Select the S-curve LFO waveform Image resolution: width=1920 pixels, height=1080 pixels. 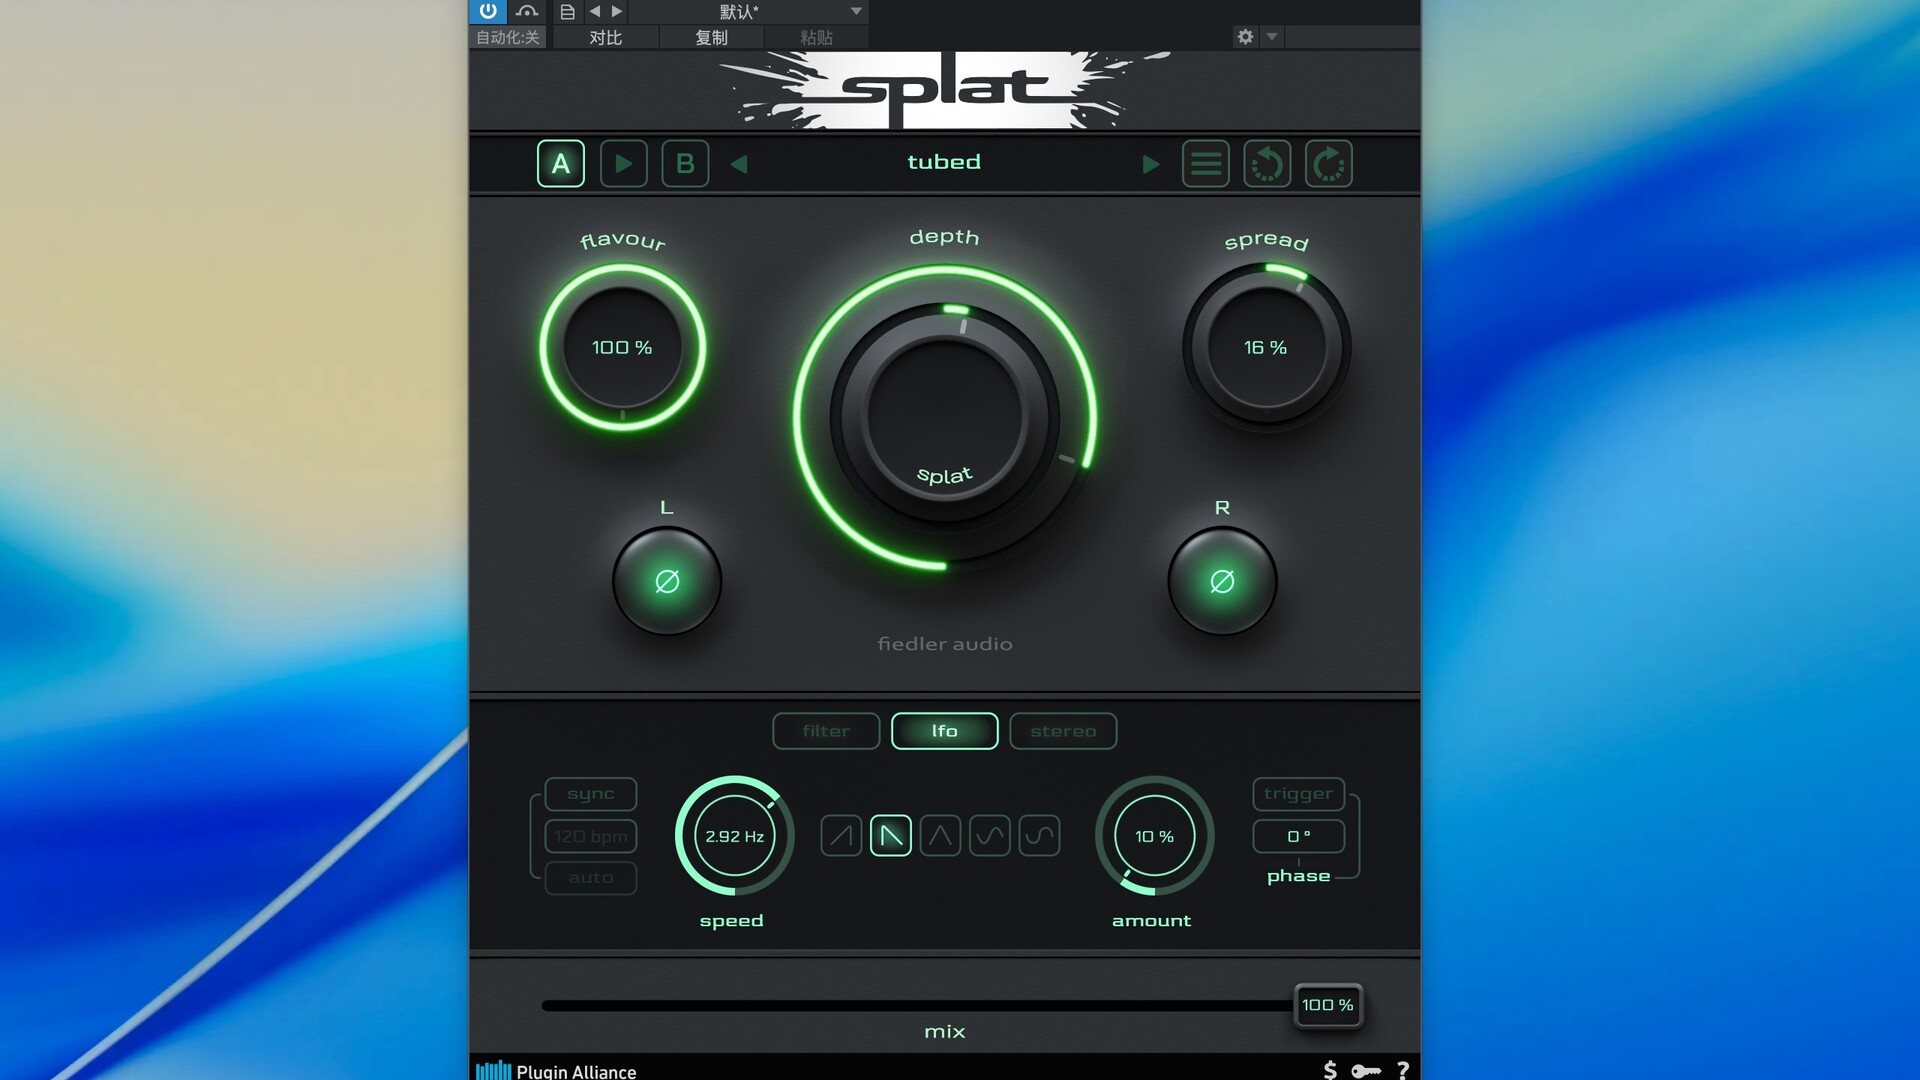click(x=1040, y=836)
